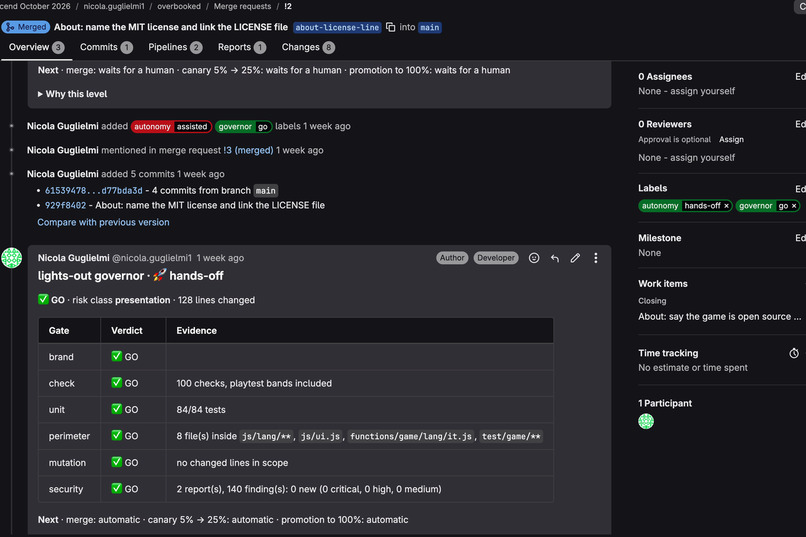The height and width of the screenshot is (537, 806).
Task: Go to the nicola.guglielmi1 breadcrumb
Action: tap(114, 6)
